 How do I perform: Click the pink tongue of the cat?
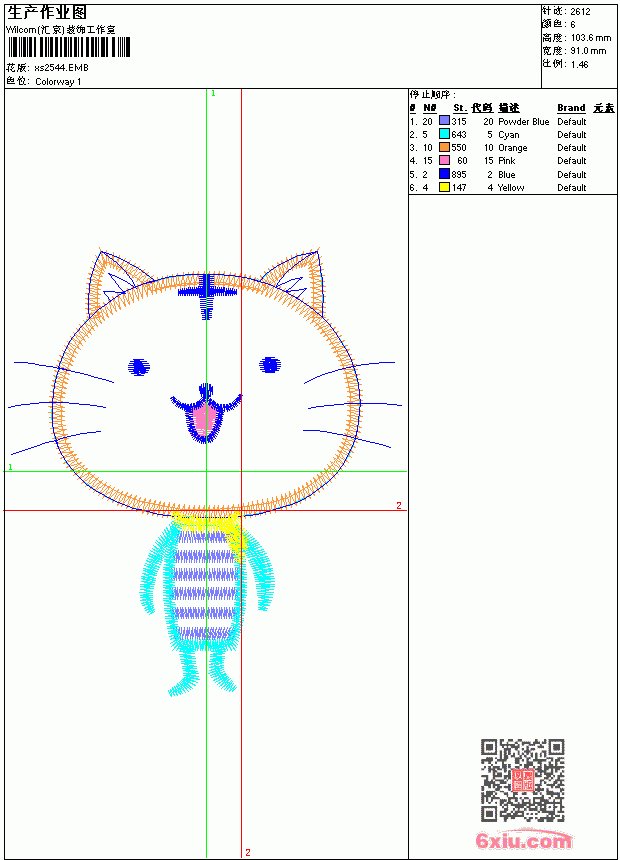pyautogui.click(x=204, y=420)
